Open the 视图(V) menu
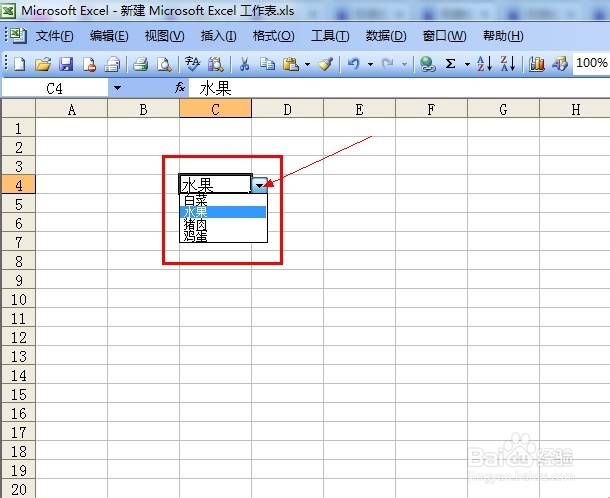The height and width of the screenshot is (498, 610). pos(164,36)
